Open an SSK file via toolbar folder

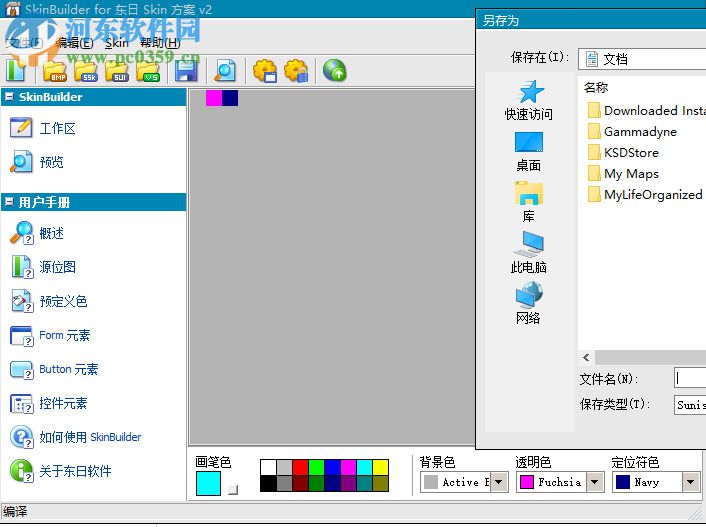point(86,70)
